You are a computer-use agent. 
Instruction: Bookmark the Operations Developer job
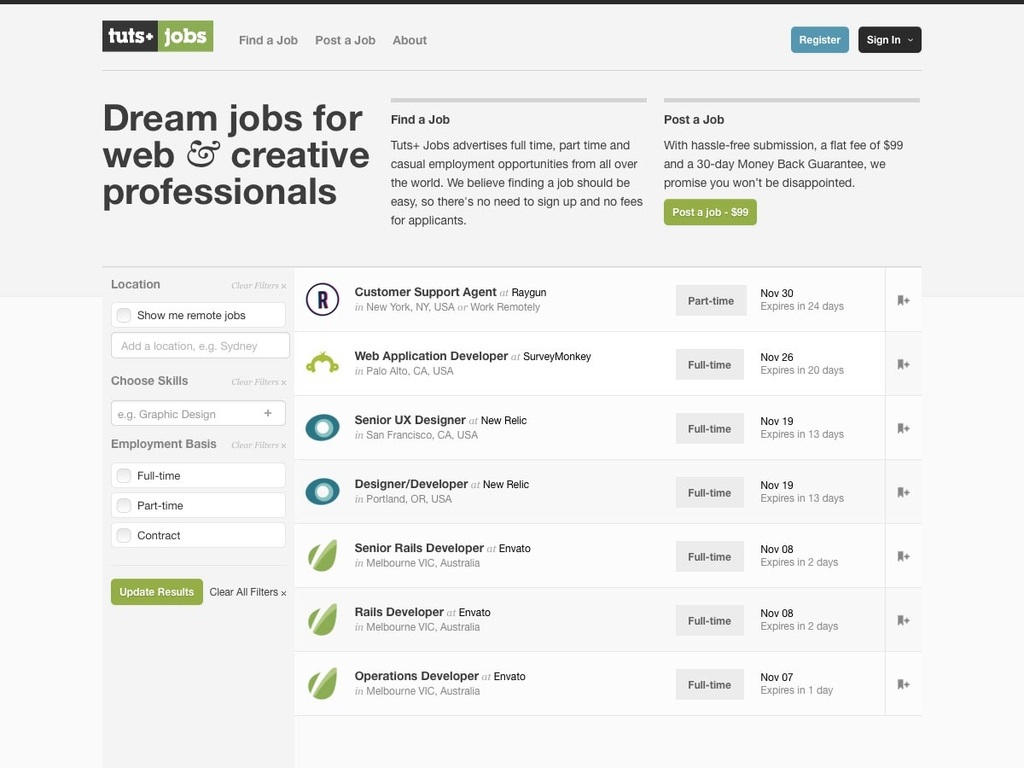coord(903,684)
